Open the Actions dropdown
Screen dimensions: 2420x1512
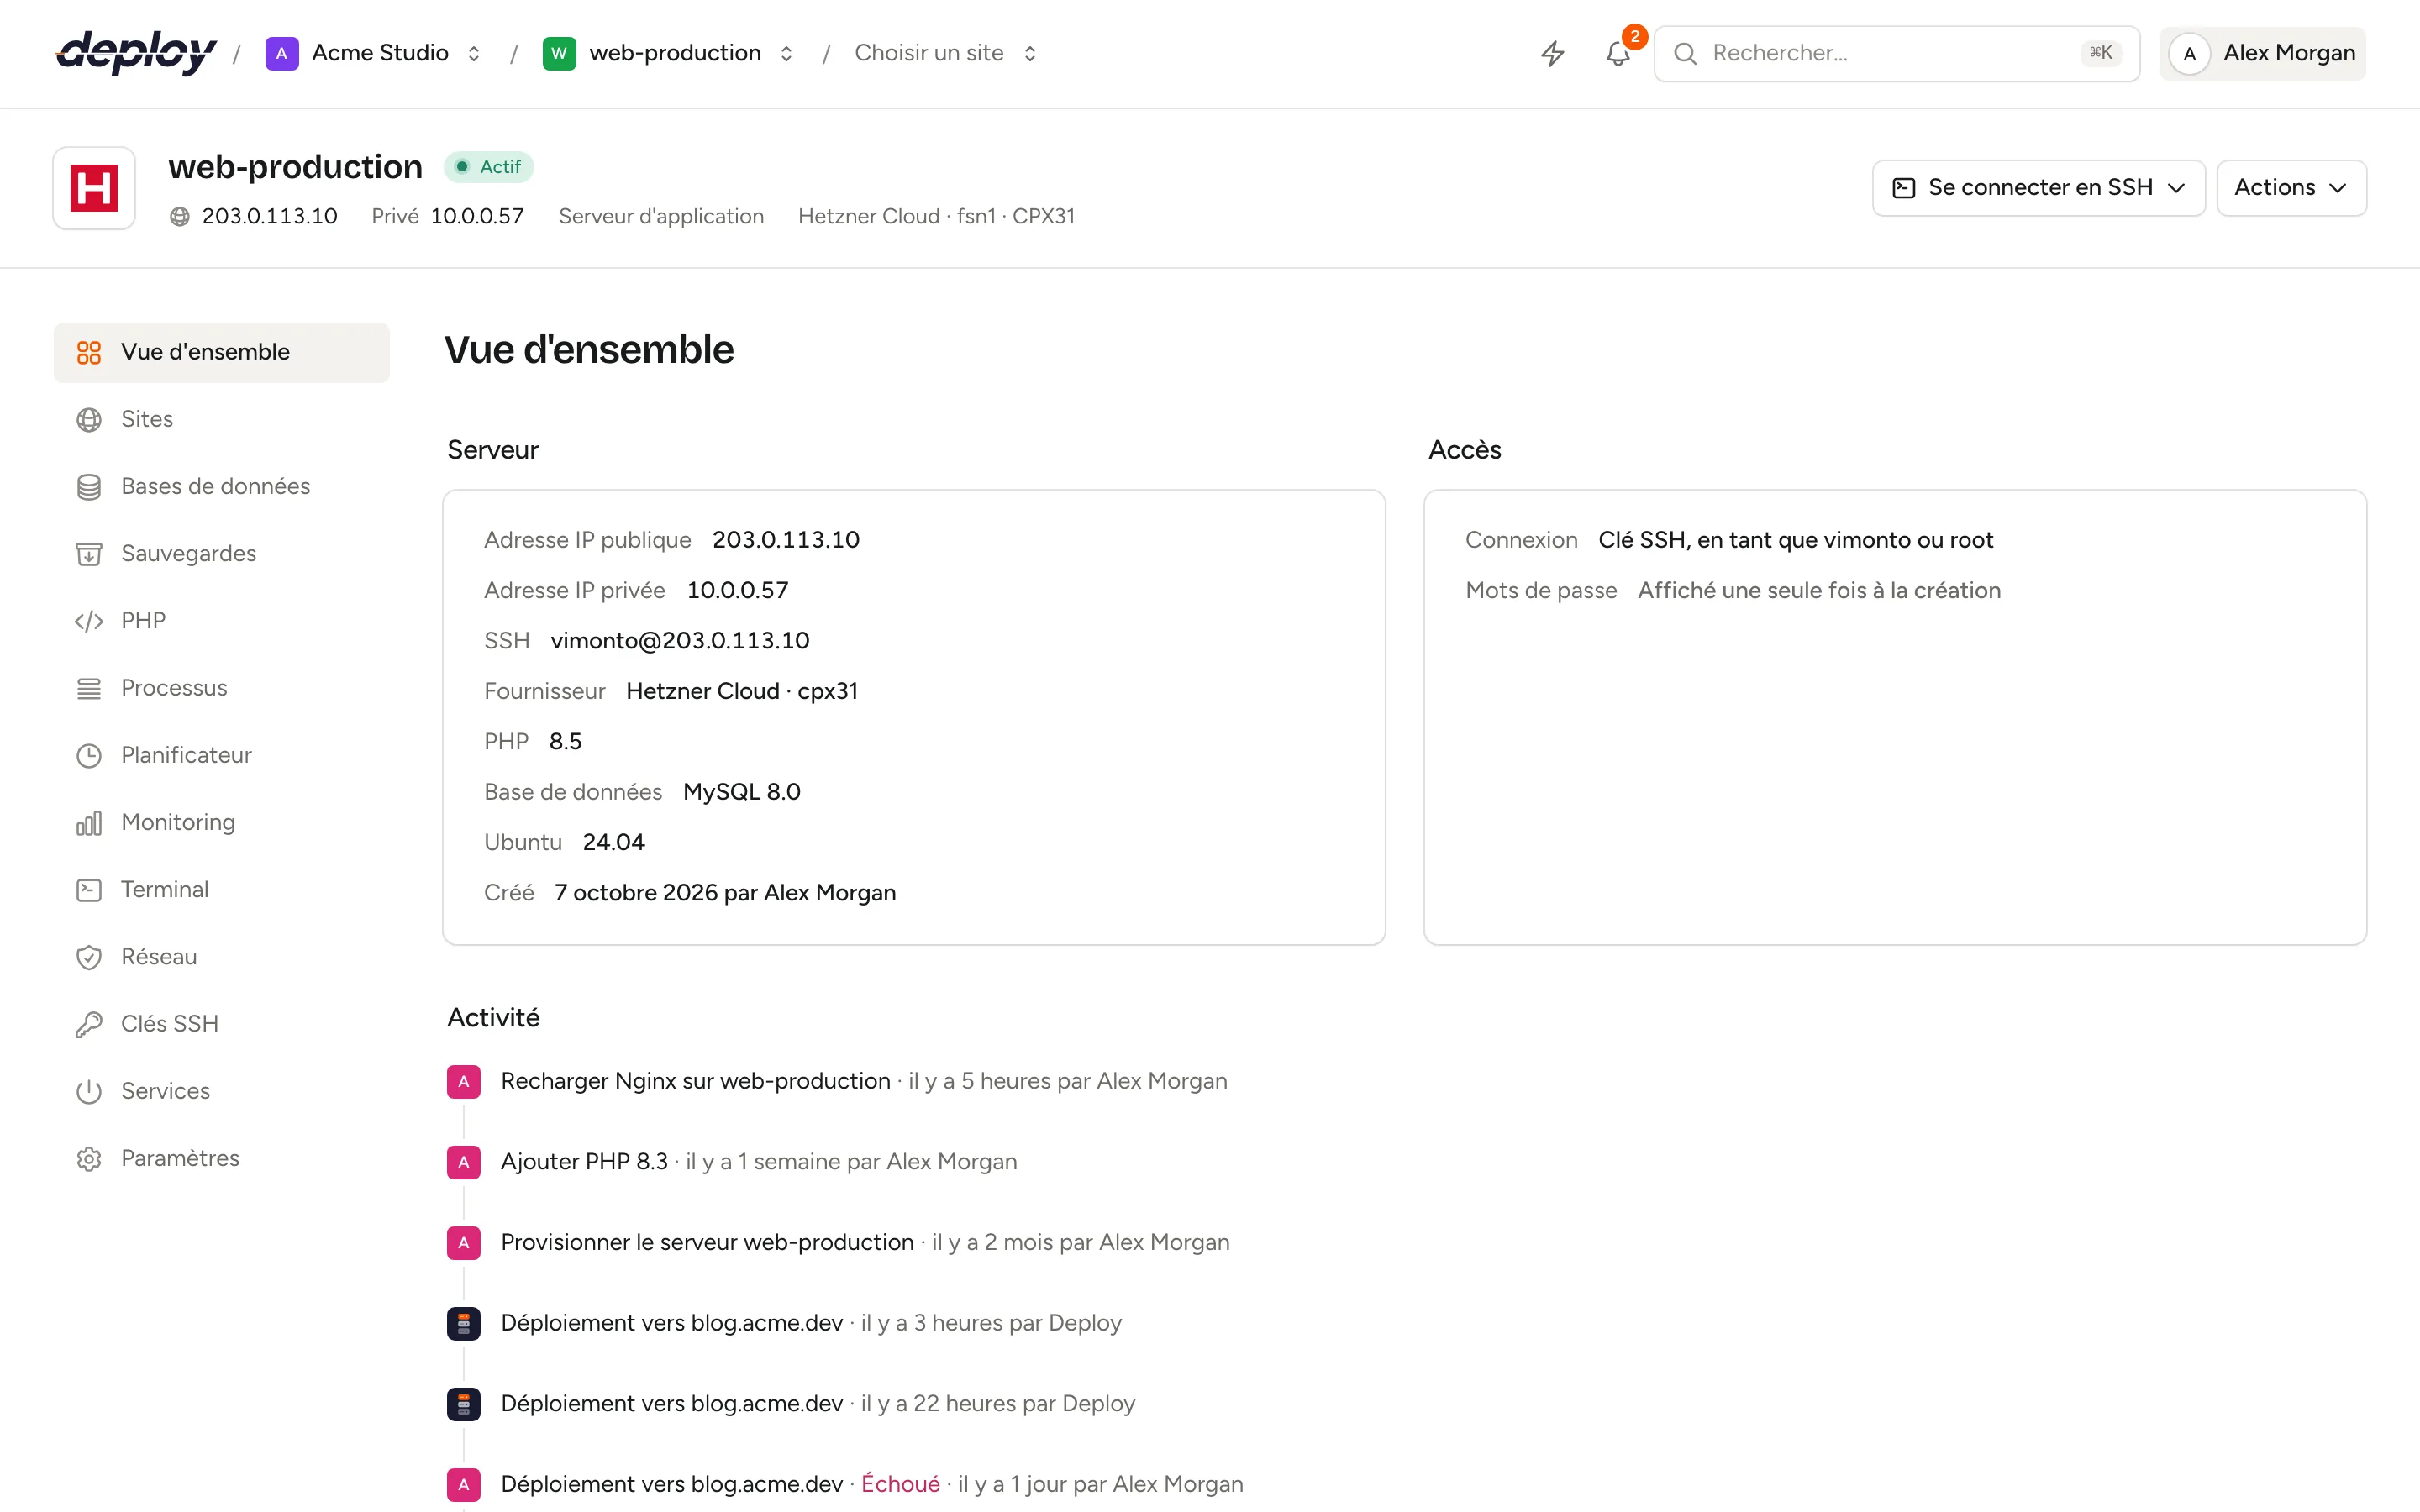click(x=2291, y=188)
